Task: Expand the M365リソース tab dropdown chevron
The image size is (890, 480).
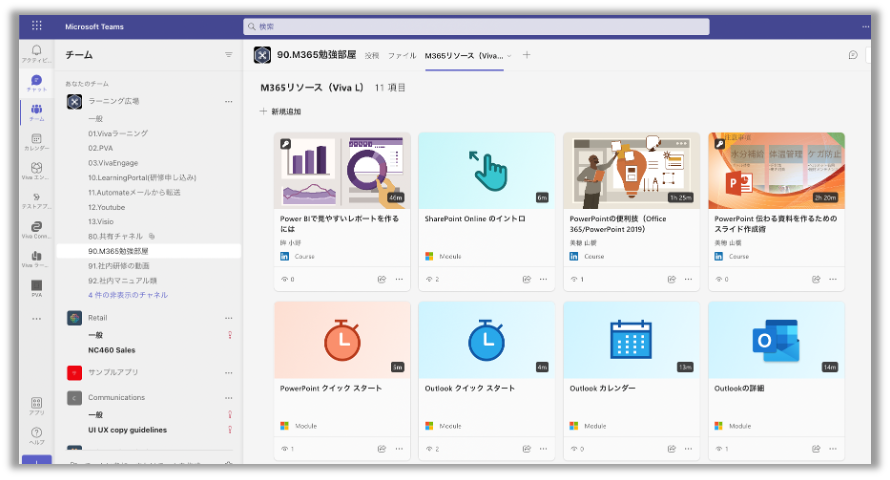Action: (x=509, y=56)
